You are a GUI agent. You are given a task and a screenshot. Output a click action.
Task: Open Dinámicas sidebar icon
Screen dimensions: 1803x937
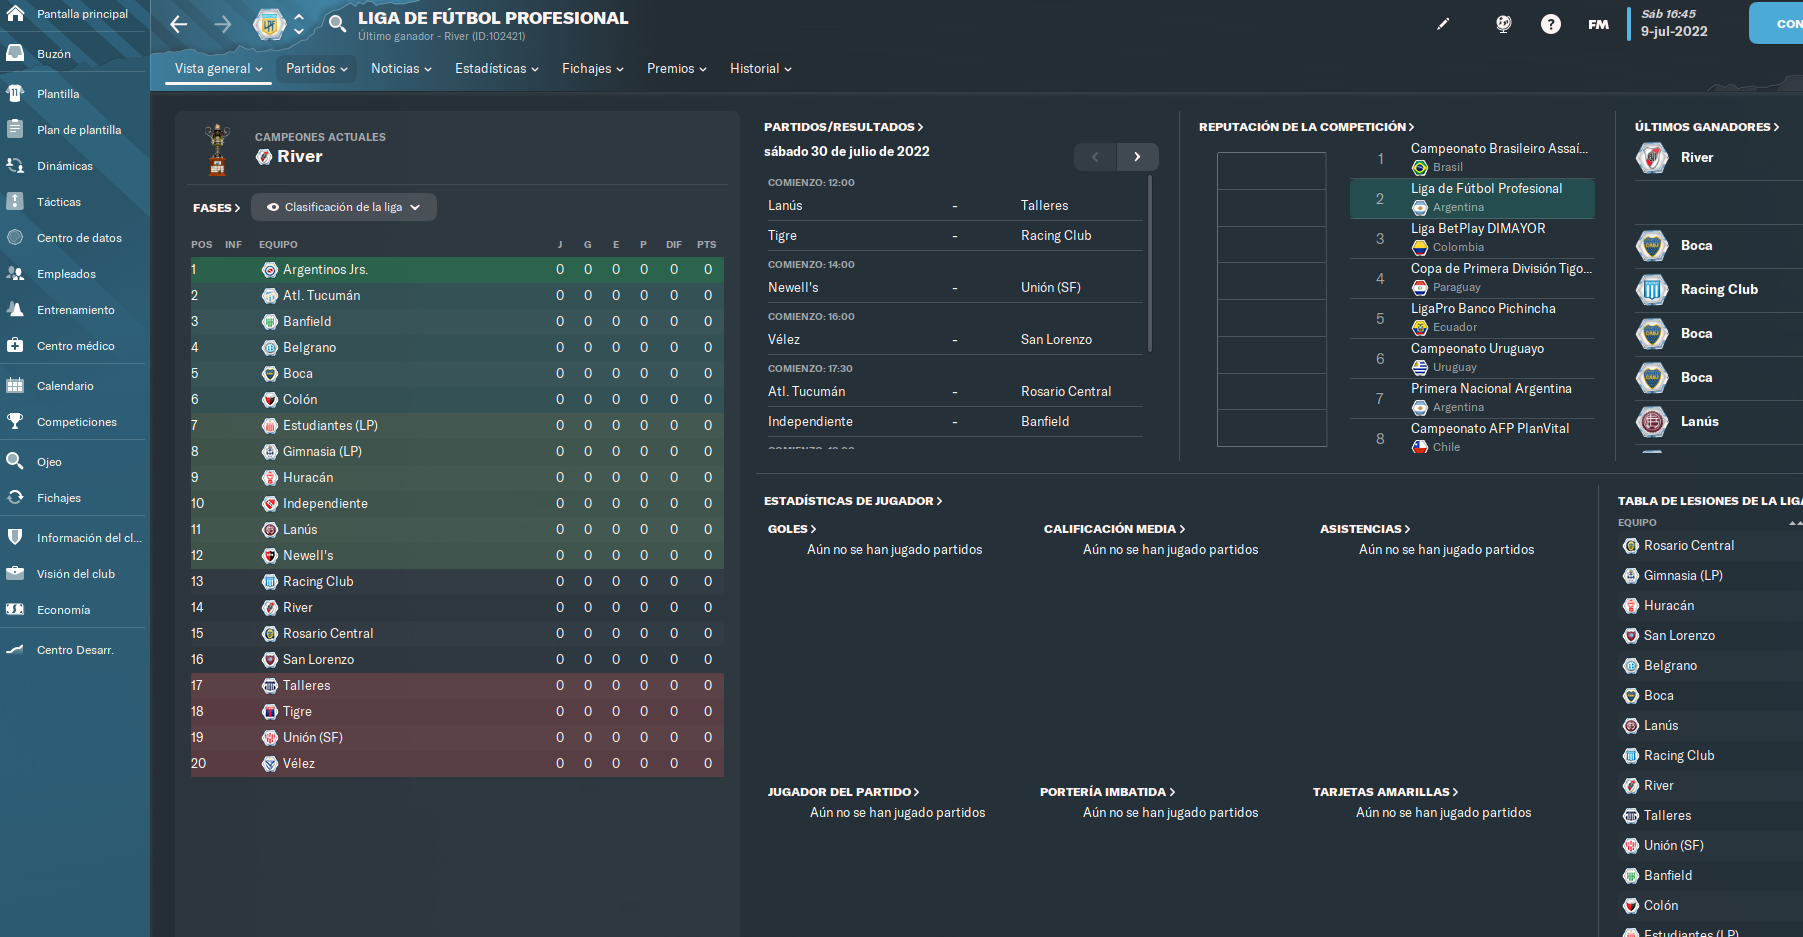coord(15,166)
